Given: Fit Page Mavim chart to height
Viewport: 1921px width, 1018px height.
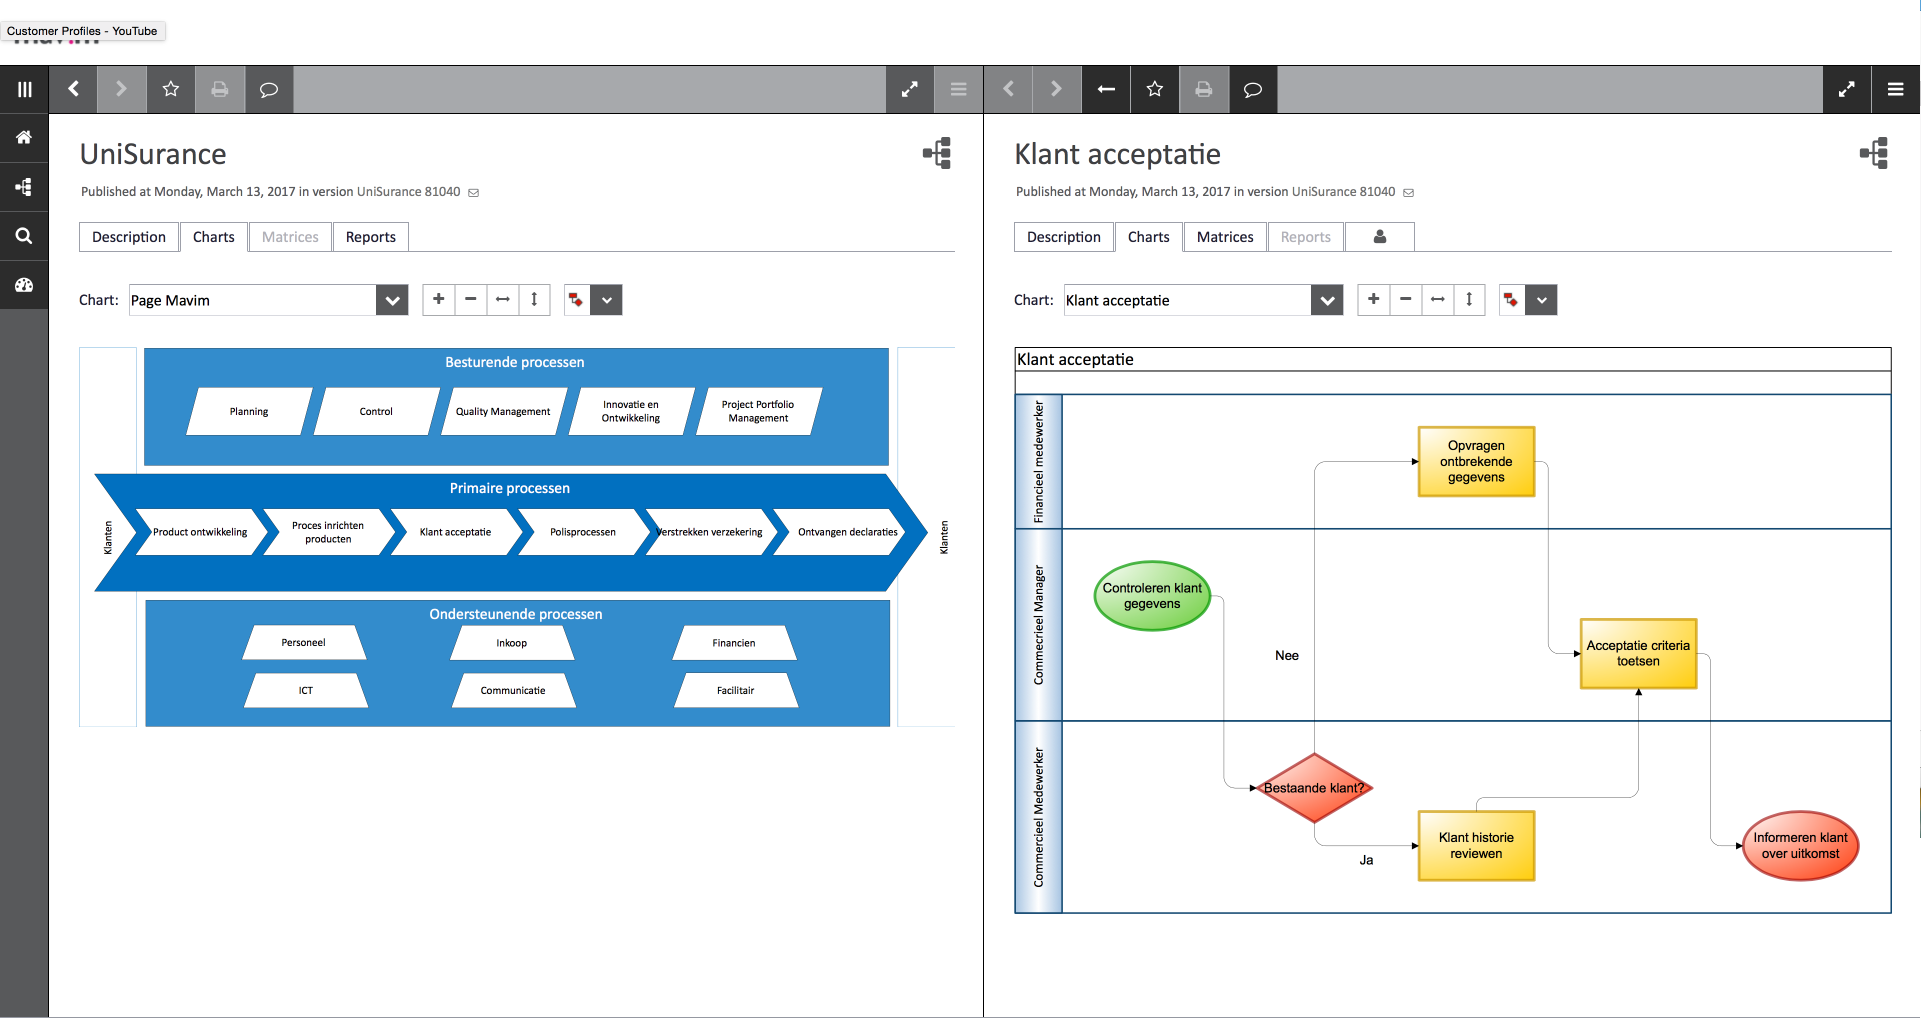Looking at the screenshot, I should [535, 300].
